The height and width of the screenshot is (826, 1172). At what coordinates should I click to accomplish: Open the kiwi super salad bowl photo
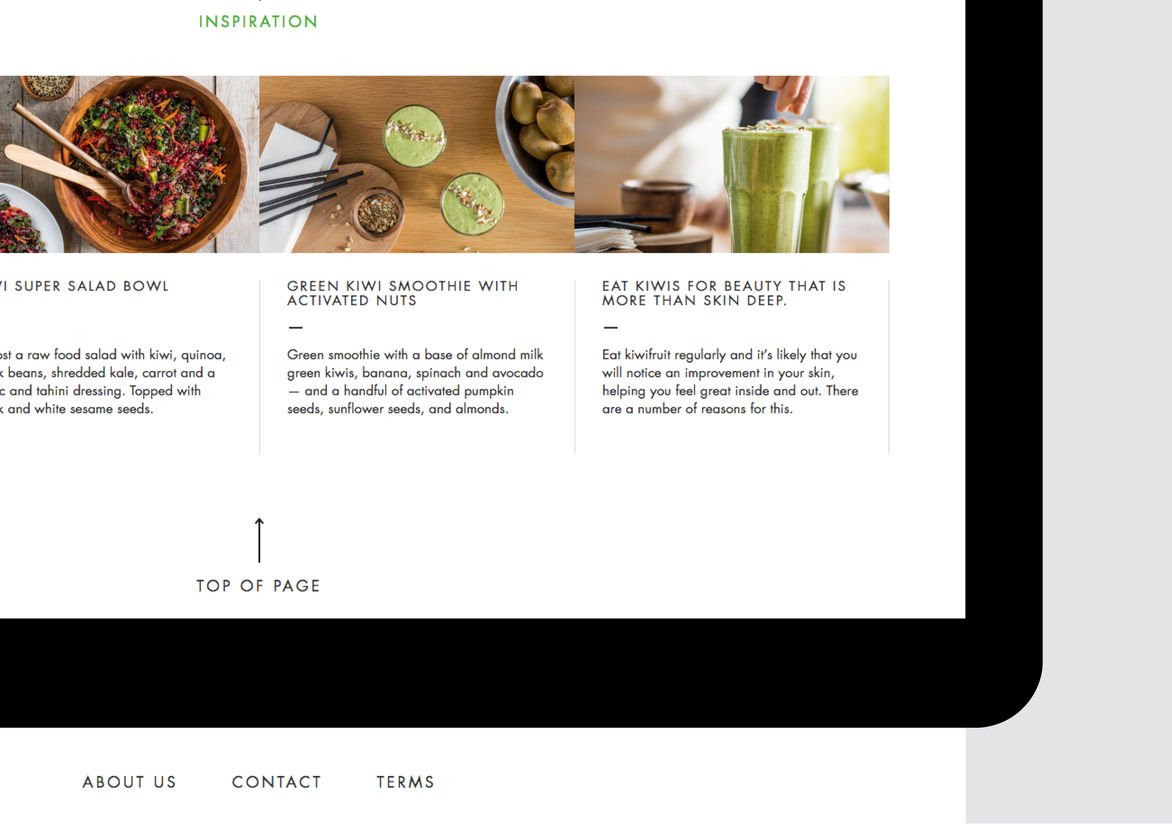(x=129, y=164)
